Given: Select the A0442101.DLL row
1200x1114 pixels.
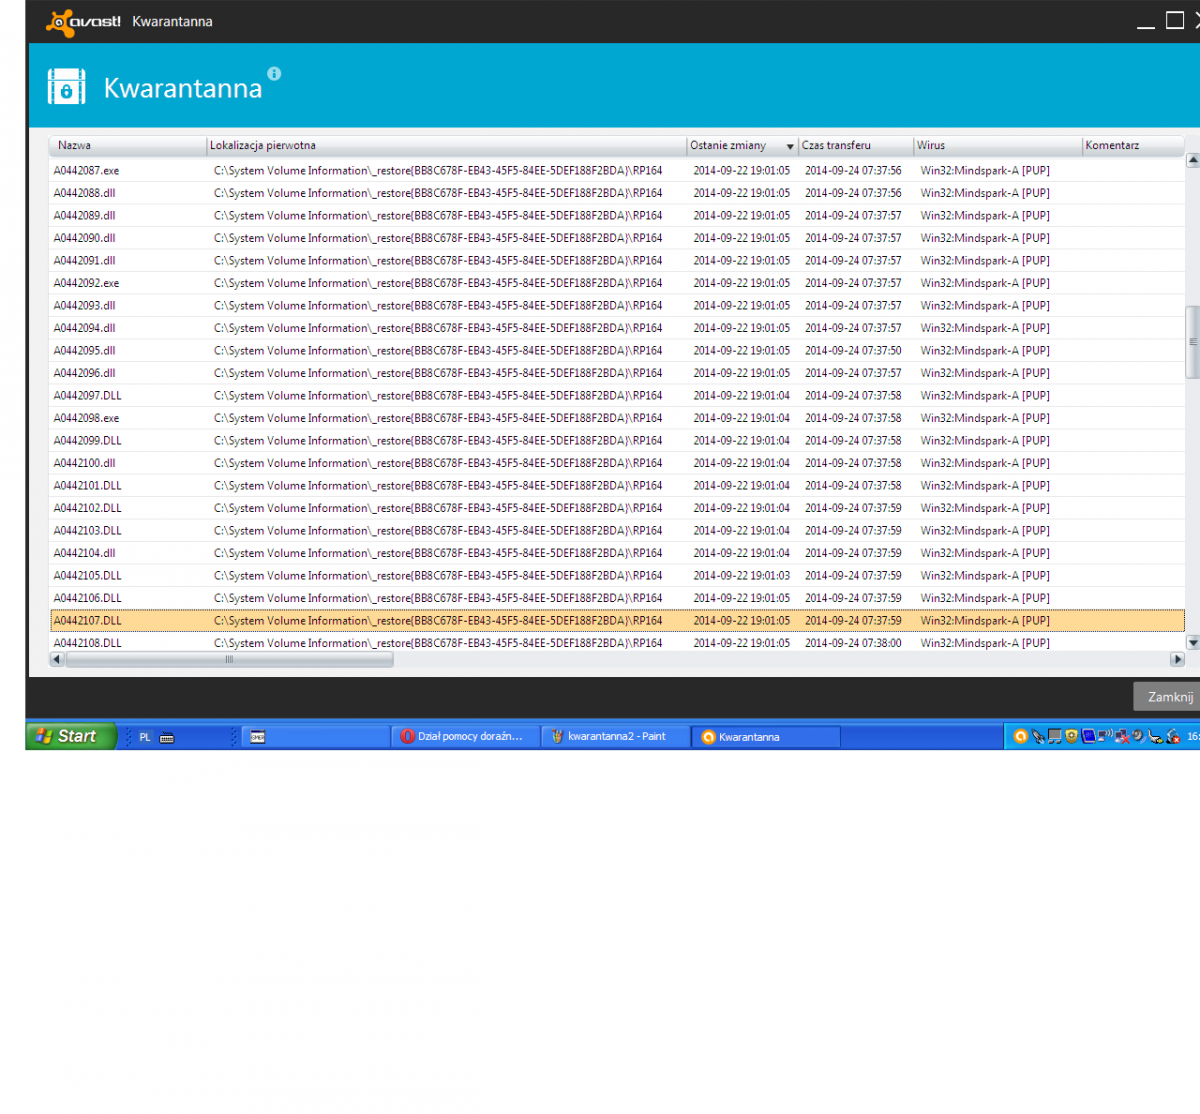Looking at the screenshot, I should 617,485.
